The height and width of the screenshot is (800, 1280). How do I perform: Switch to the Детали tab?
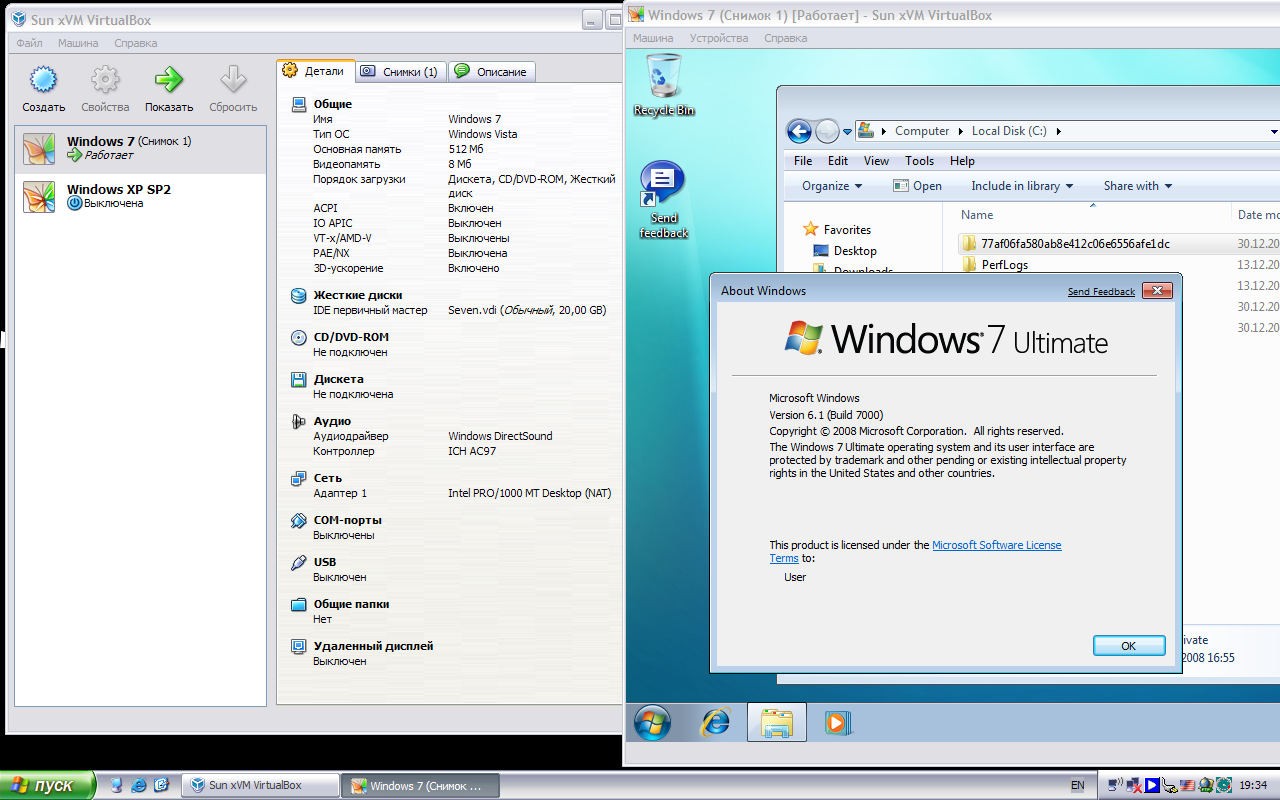point(314,71)
